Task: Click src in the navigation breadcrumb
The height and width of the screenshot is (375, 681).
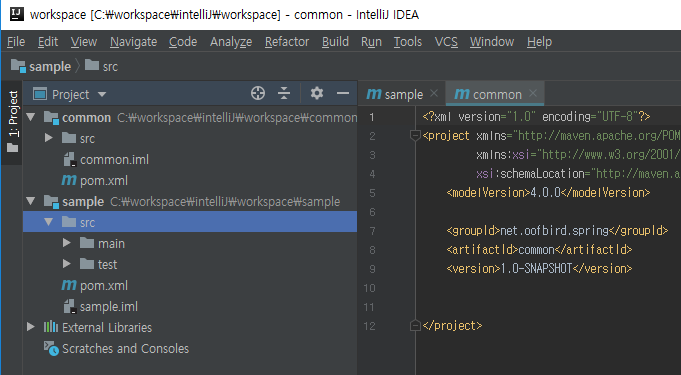Action: 110,66
